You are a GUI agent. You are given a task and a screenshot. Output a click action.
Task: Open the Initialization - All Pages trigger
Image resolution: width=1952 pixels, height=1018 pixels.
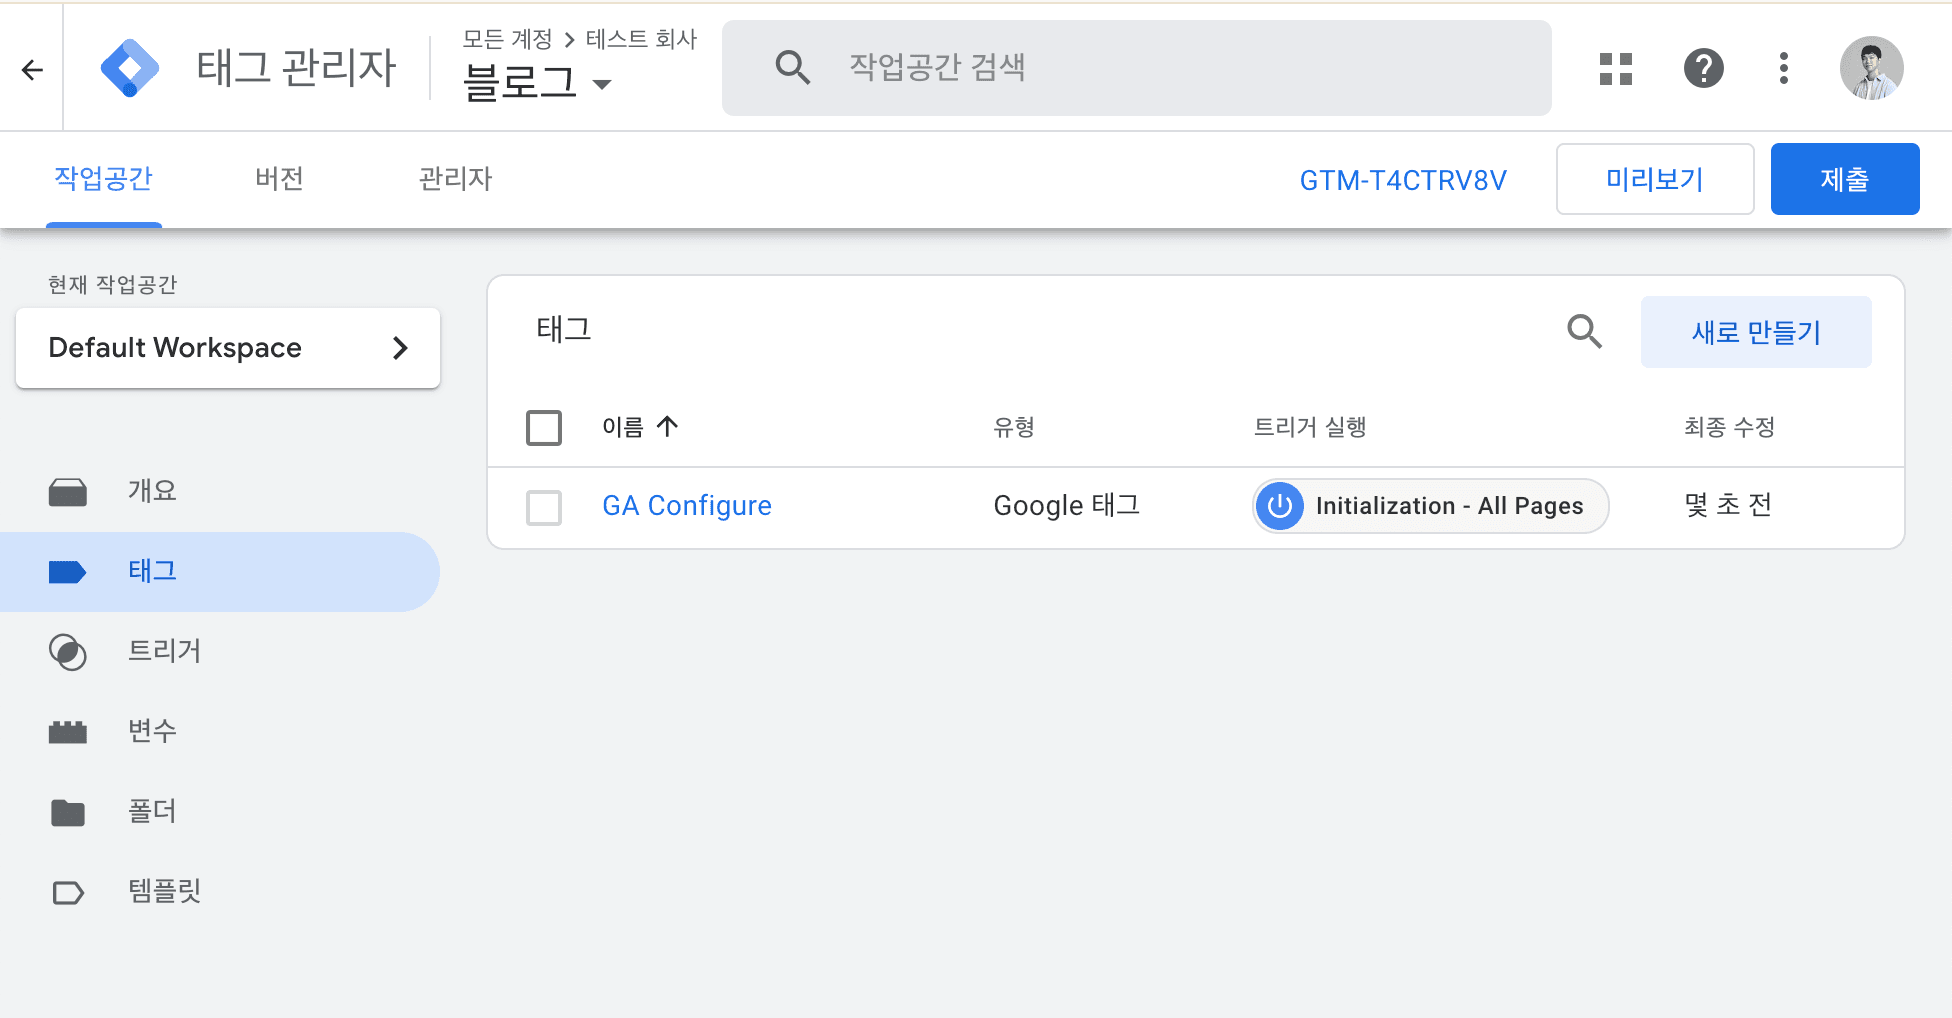[1428, 505]
